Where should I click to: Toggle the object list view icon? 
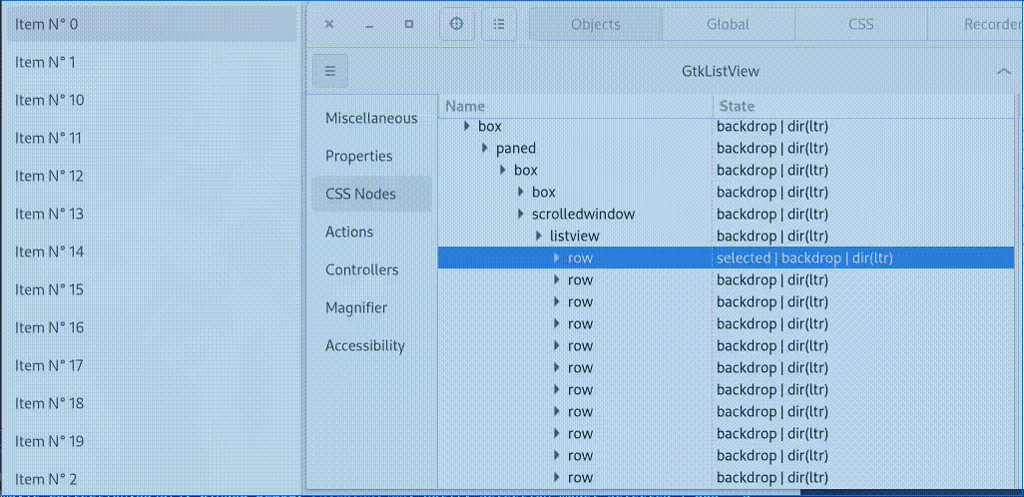click(499, 24)
